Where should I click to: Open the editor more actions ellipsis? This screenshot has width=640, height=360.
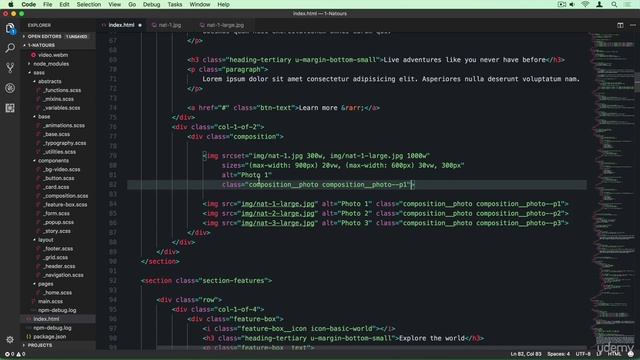(x=633, y=25)
